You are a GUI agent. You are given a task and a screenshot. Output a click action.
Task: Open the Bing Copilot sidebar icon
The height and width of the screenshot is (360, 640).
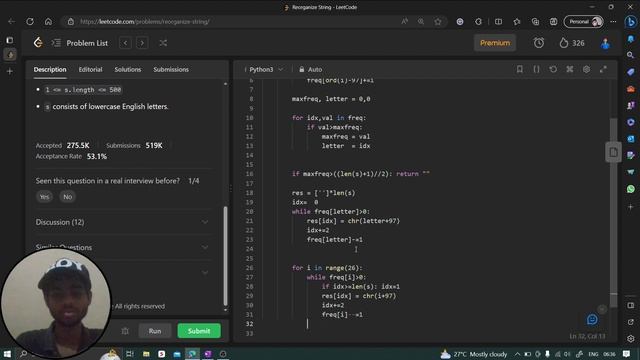[631, 22]
